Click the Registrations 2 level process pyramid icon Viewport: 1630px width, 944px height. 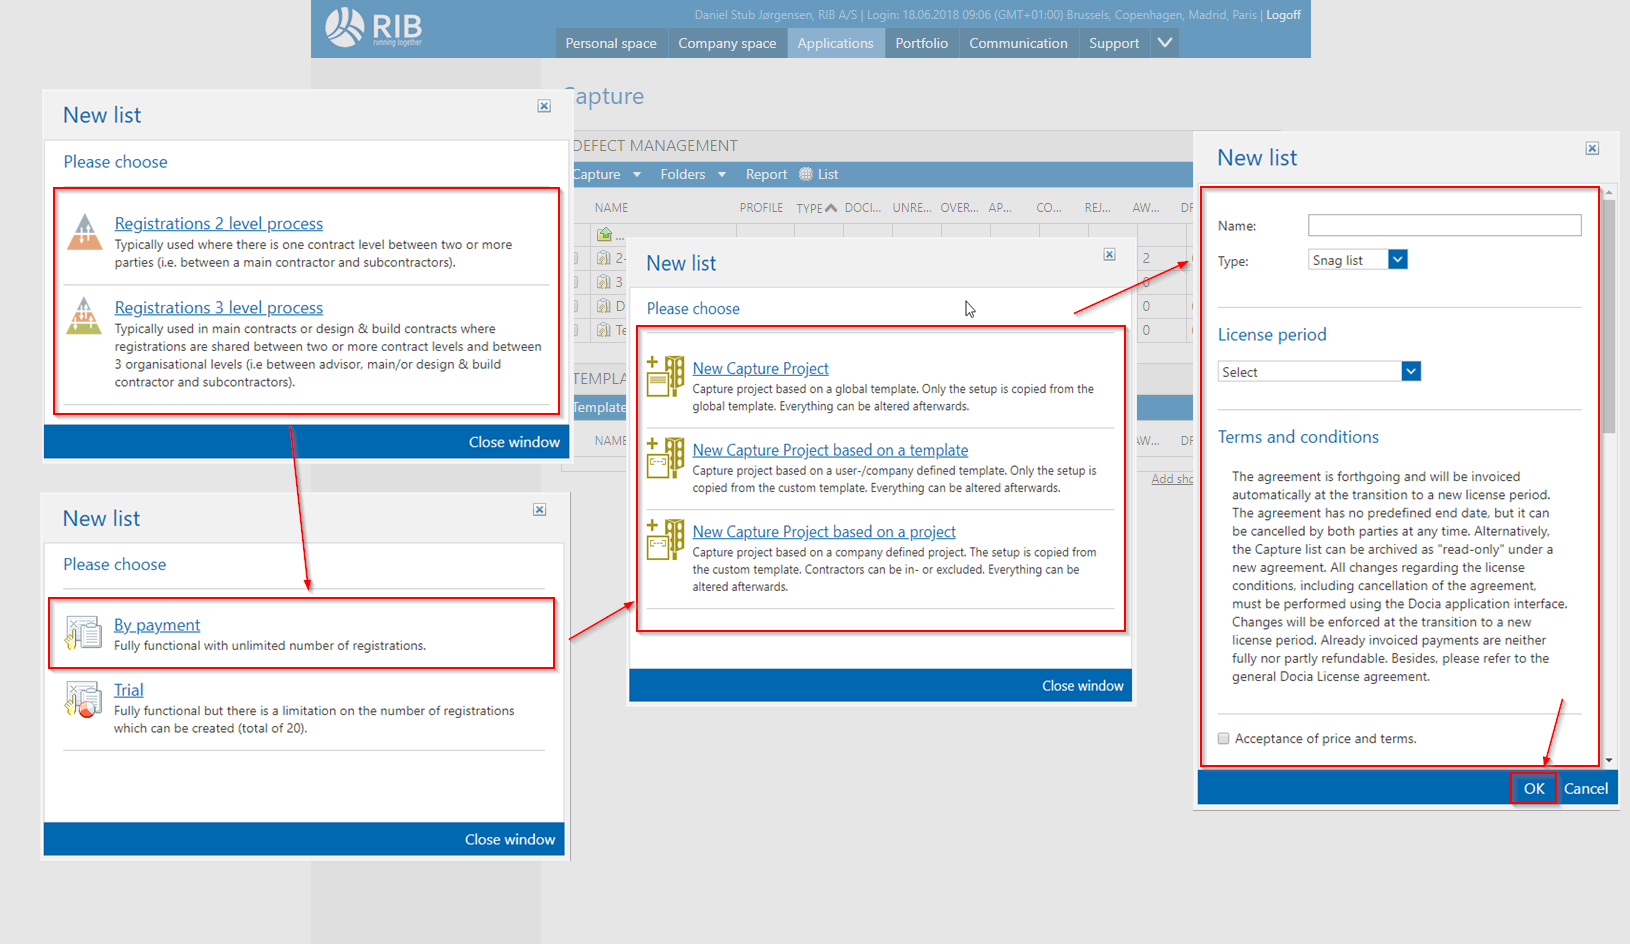pos(84,232)
